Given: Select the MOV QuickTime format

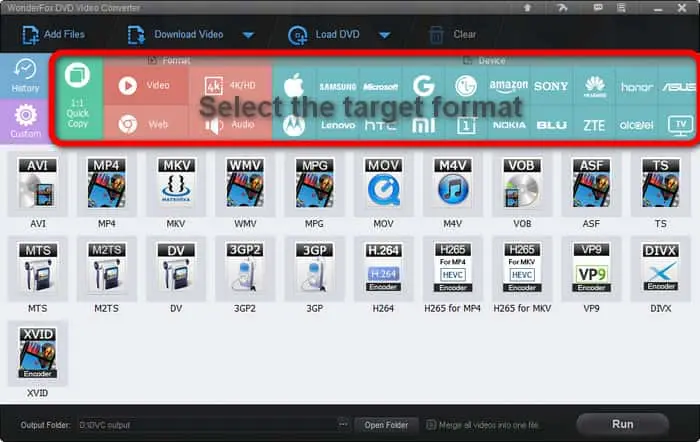Looking at the screenshot, I should pos(383,184).
